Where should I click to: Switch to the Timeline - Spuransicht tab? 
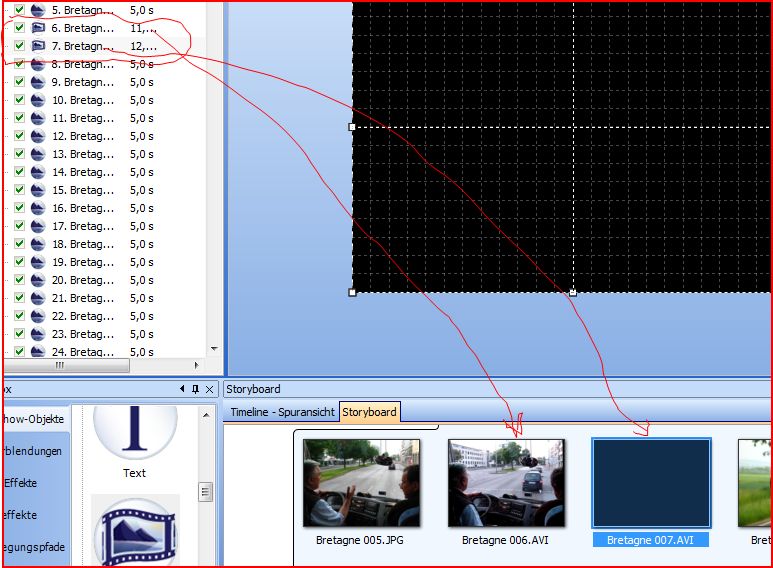pyautogui.click(x=282, y=412)
